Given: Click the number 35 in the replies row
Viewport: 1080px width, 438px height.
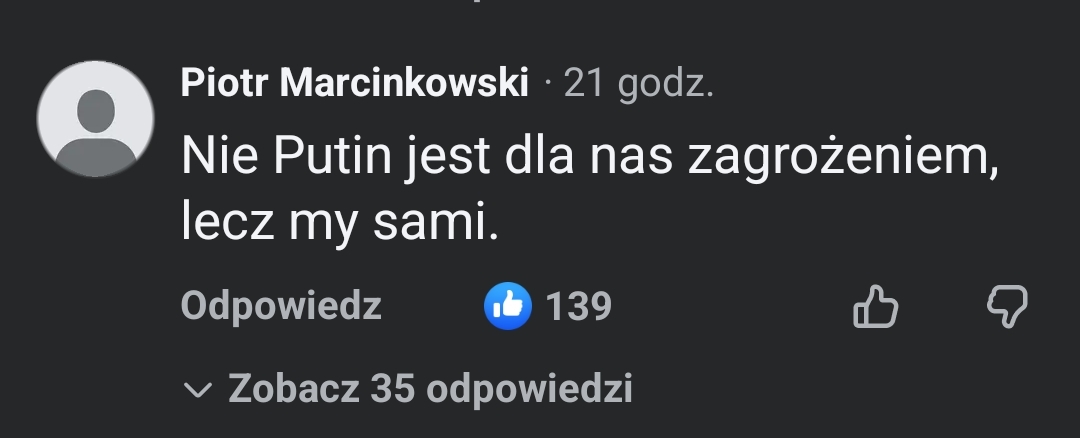Looking at the screenshot, I should tap(392, 388).
